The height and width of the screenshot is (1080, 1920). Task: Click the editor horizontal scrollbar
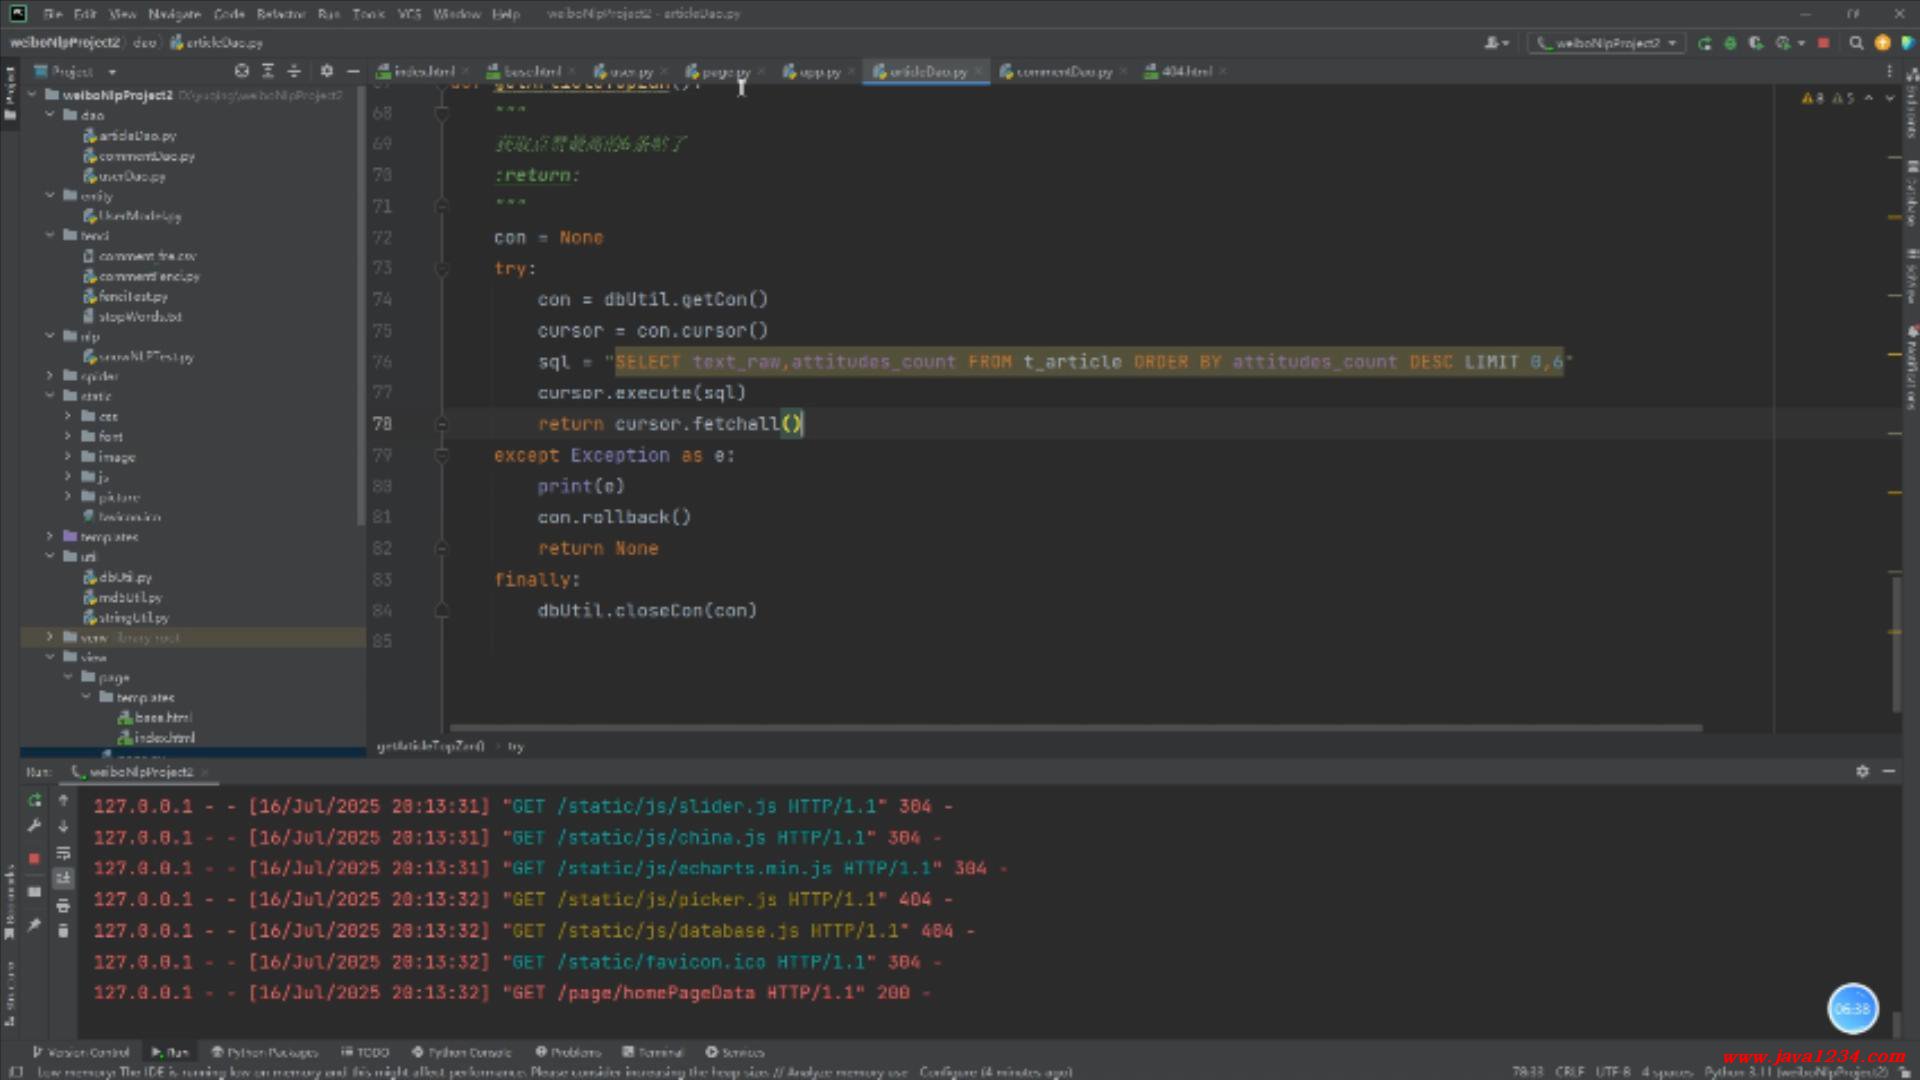[1075, 728]
